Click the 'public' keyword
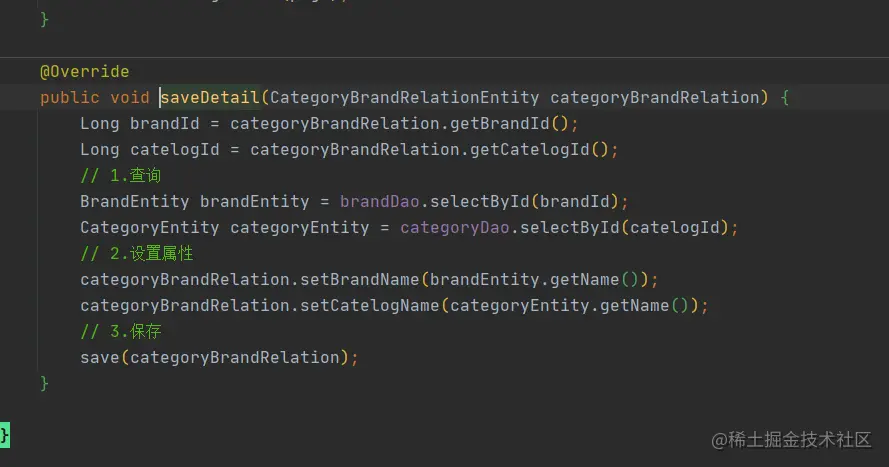 70,97
